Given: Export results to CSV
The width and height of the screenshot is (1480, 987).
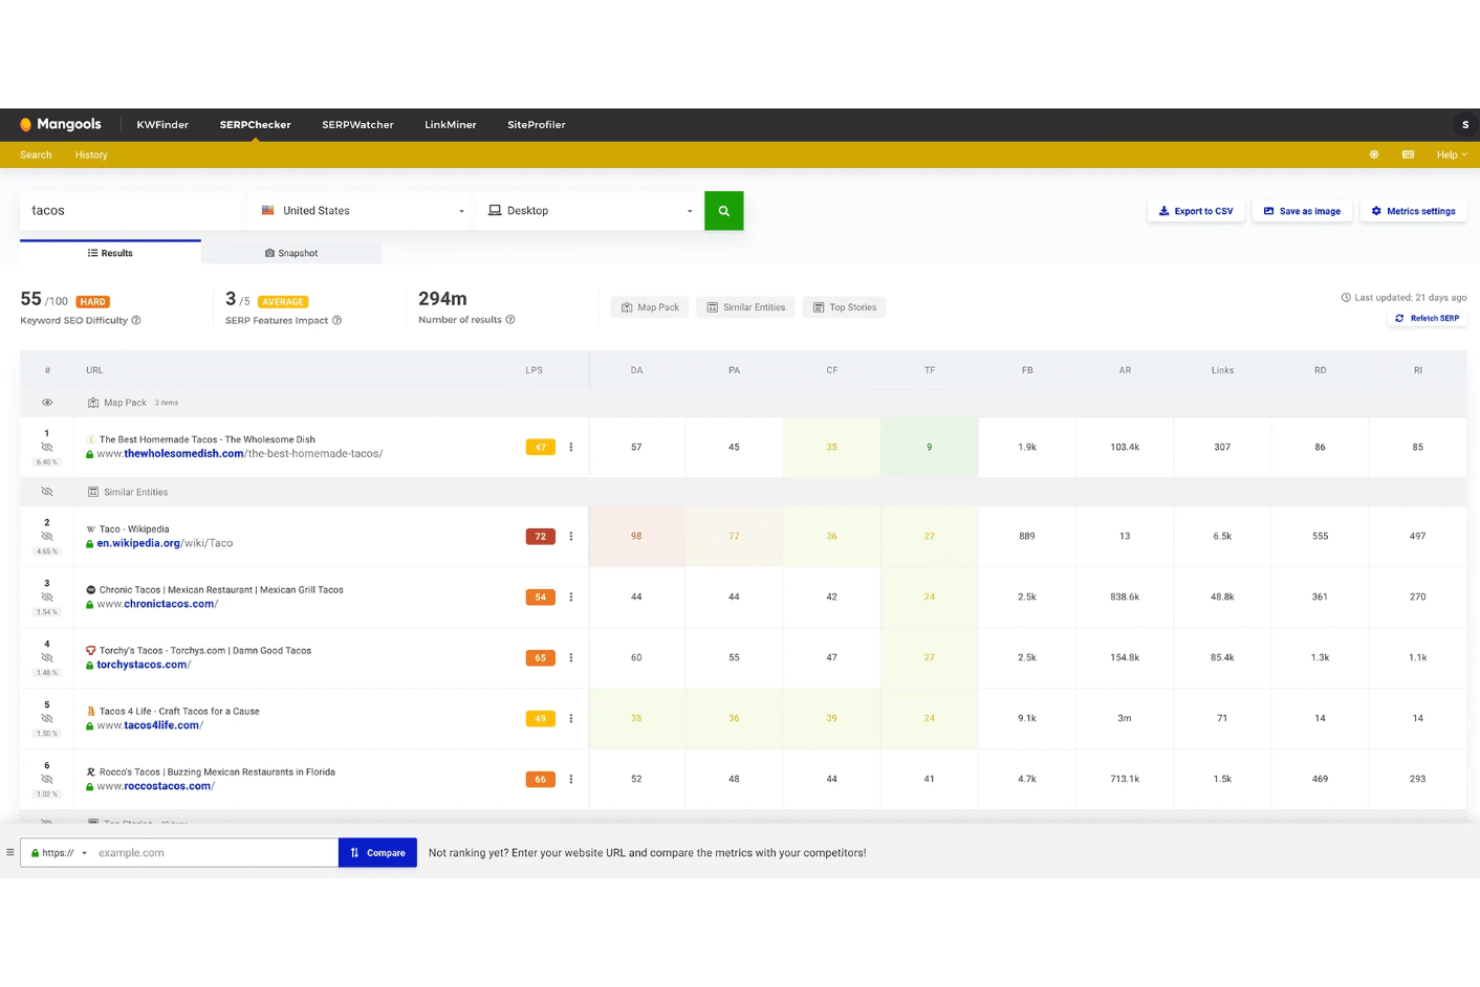Looking at the screenshot, I should coord(1196,211).
